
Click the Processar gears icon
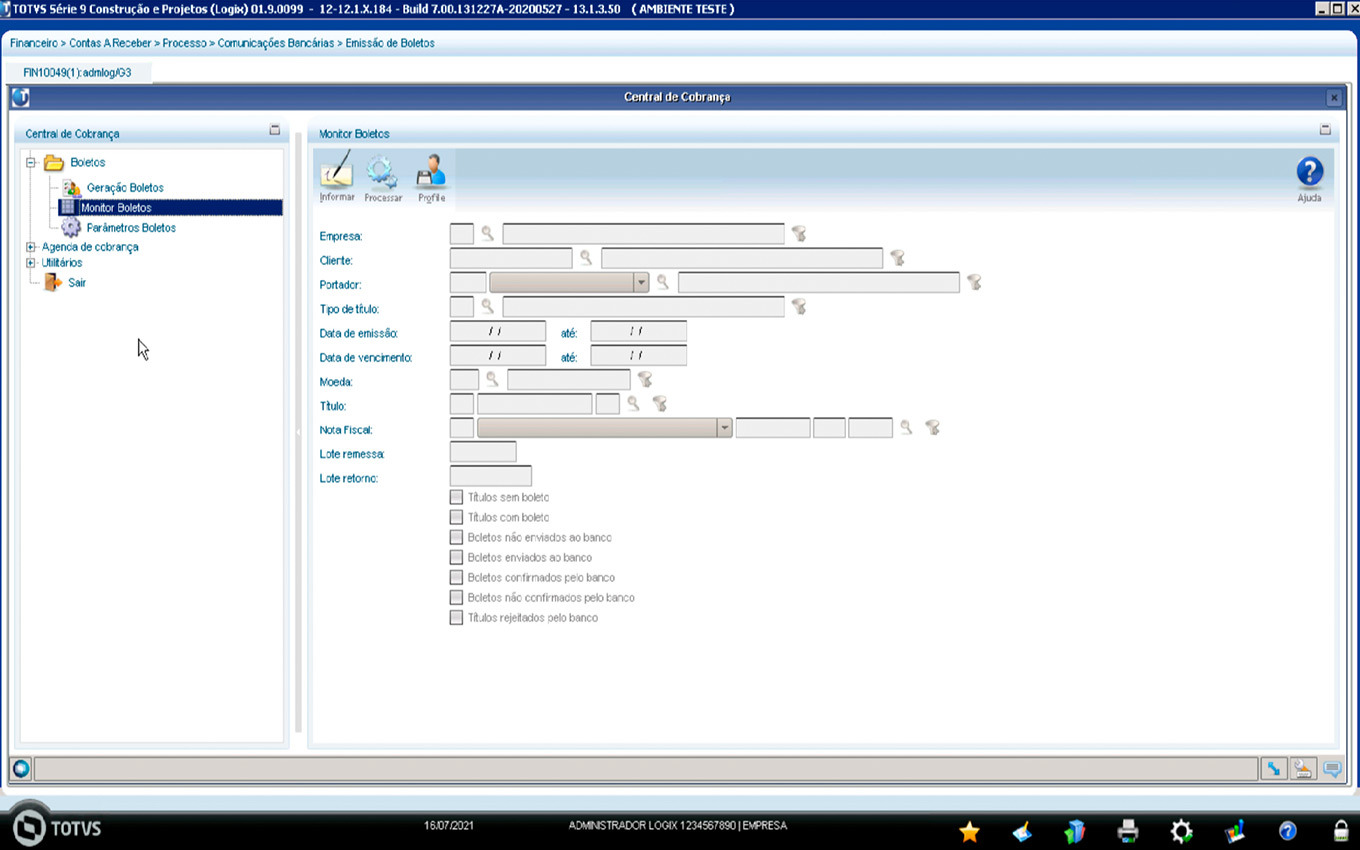click(383, 174)
